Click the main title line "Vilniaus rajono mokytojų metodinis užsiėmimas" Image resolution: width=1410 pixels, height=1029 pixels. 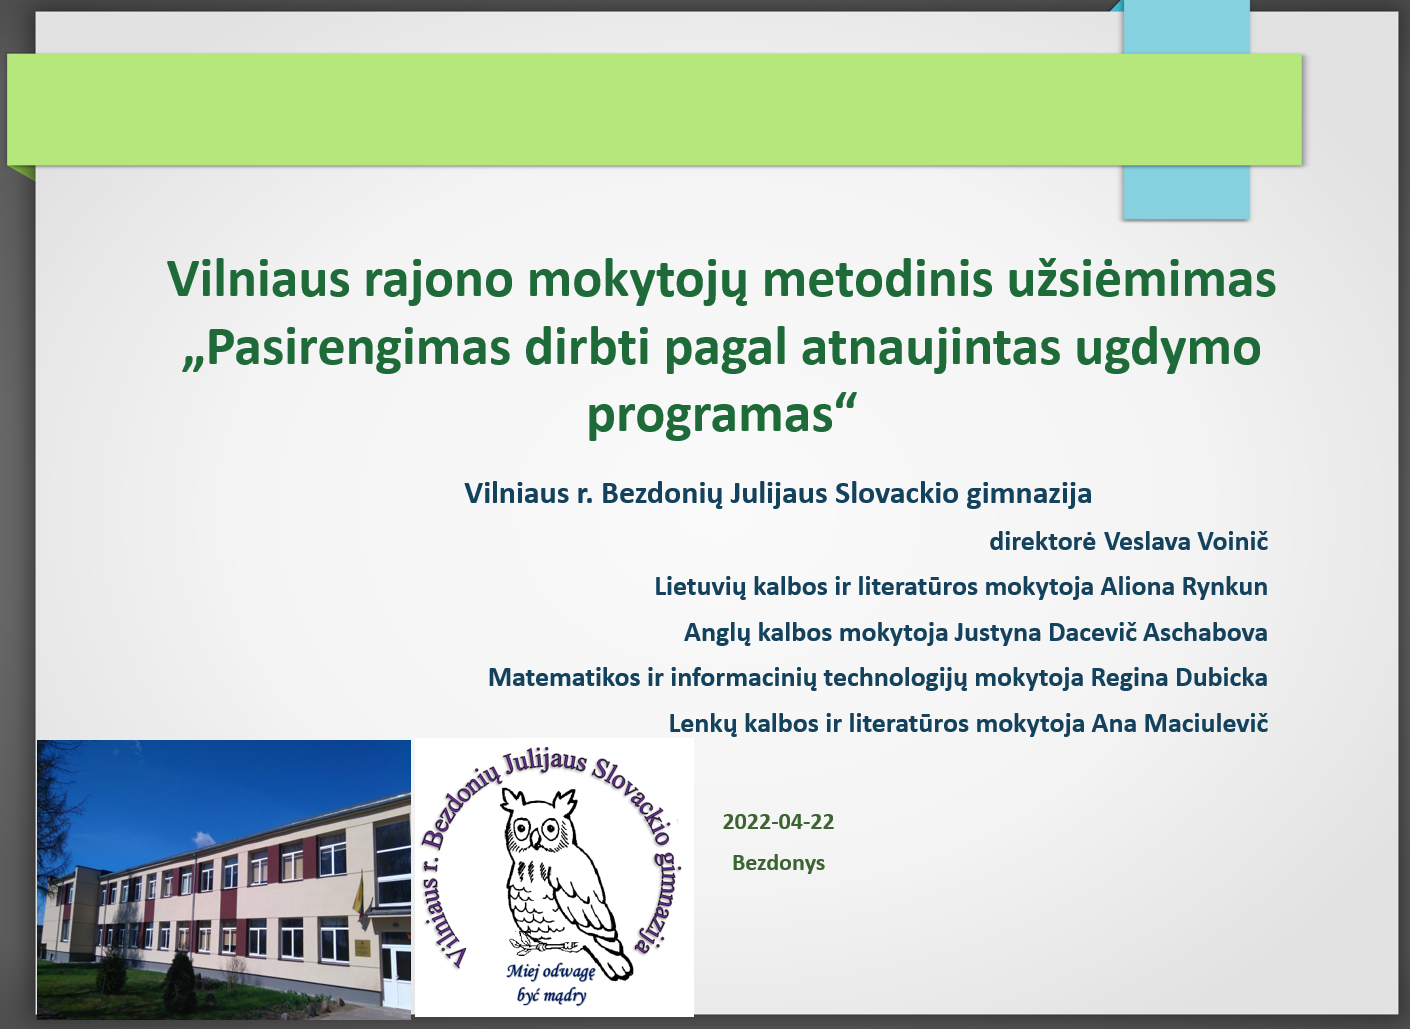tap(721, 280)
